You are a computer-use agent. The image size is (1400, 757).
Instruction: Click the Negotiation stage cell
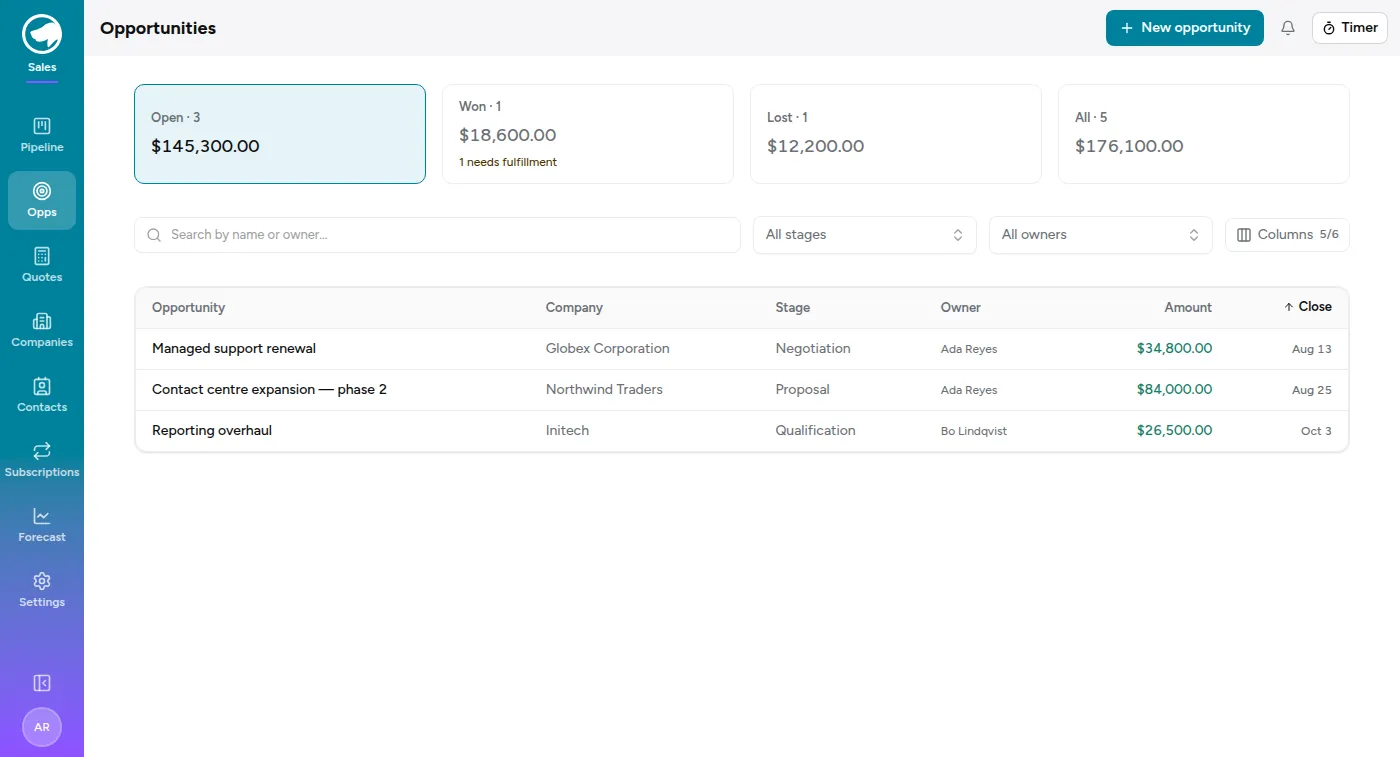tap(813, 349)
